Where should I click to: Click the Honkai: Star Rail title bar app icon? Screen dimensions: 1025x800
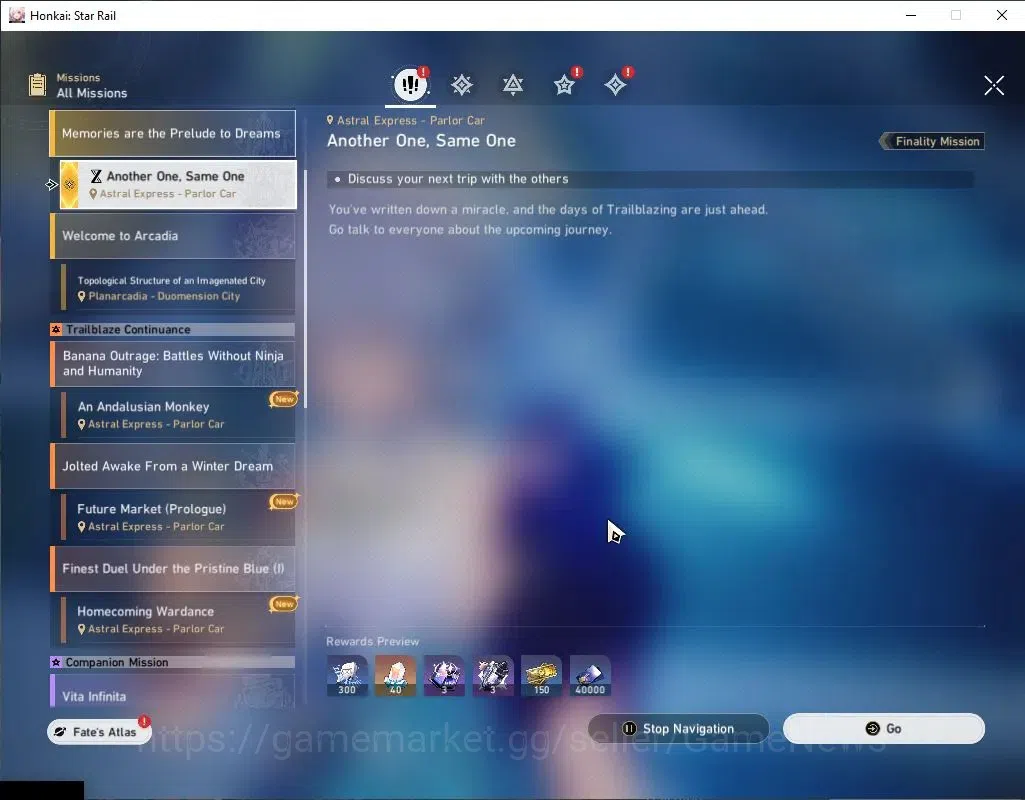[16, 15]
